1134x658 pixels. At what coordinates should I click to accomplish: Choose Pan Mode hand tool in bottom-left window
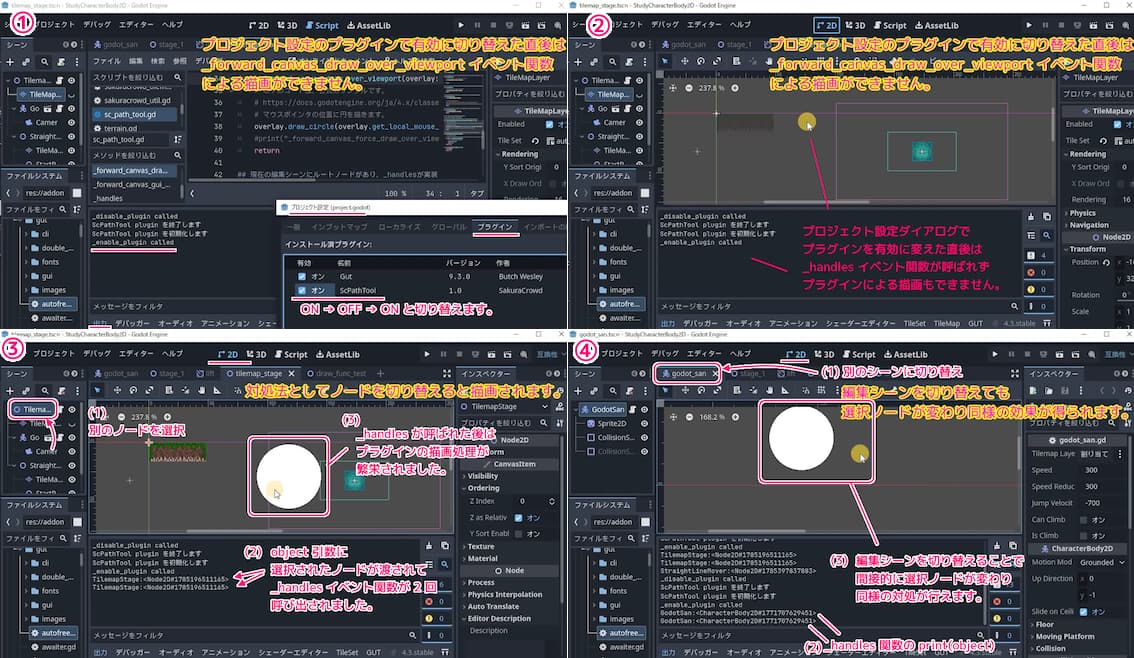click(201, 390)
